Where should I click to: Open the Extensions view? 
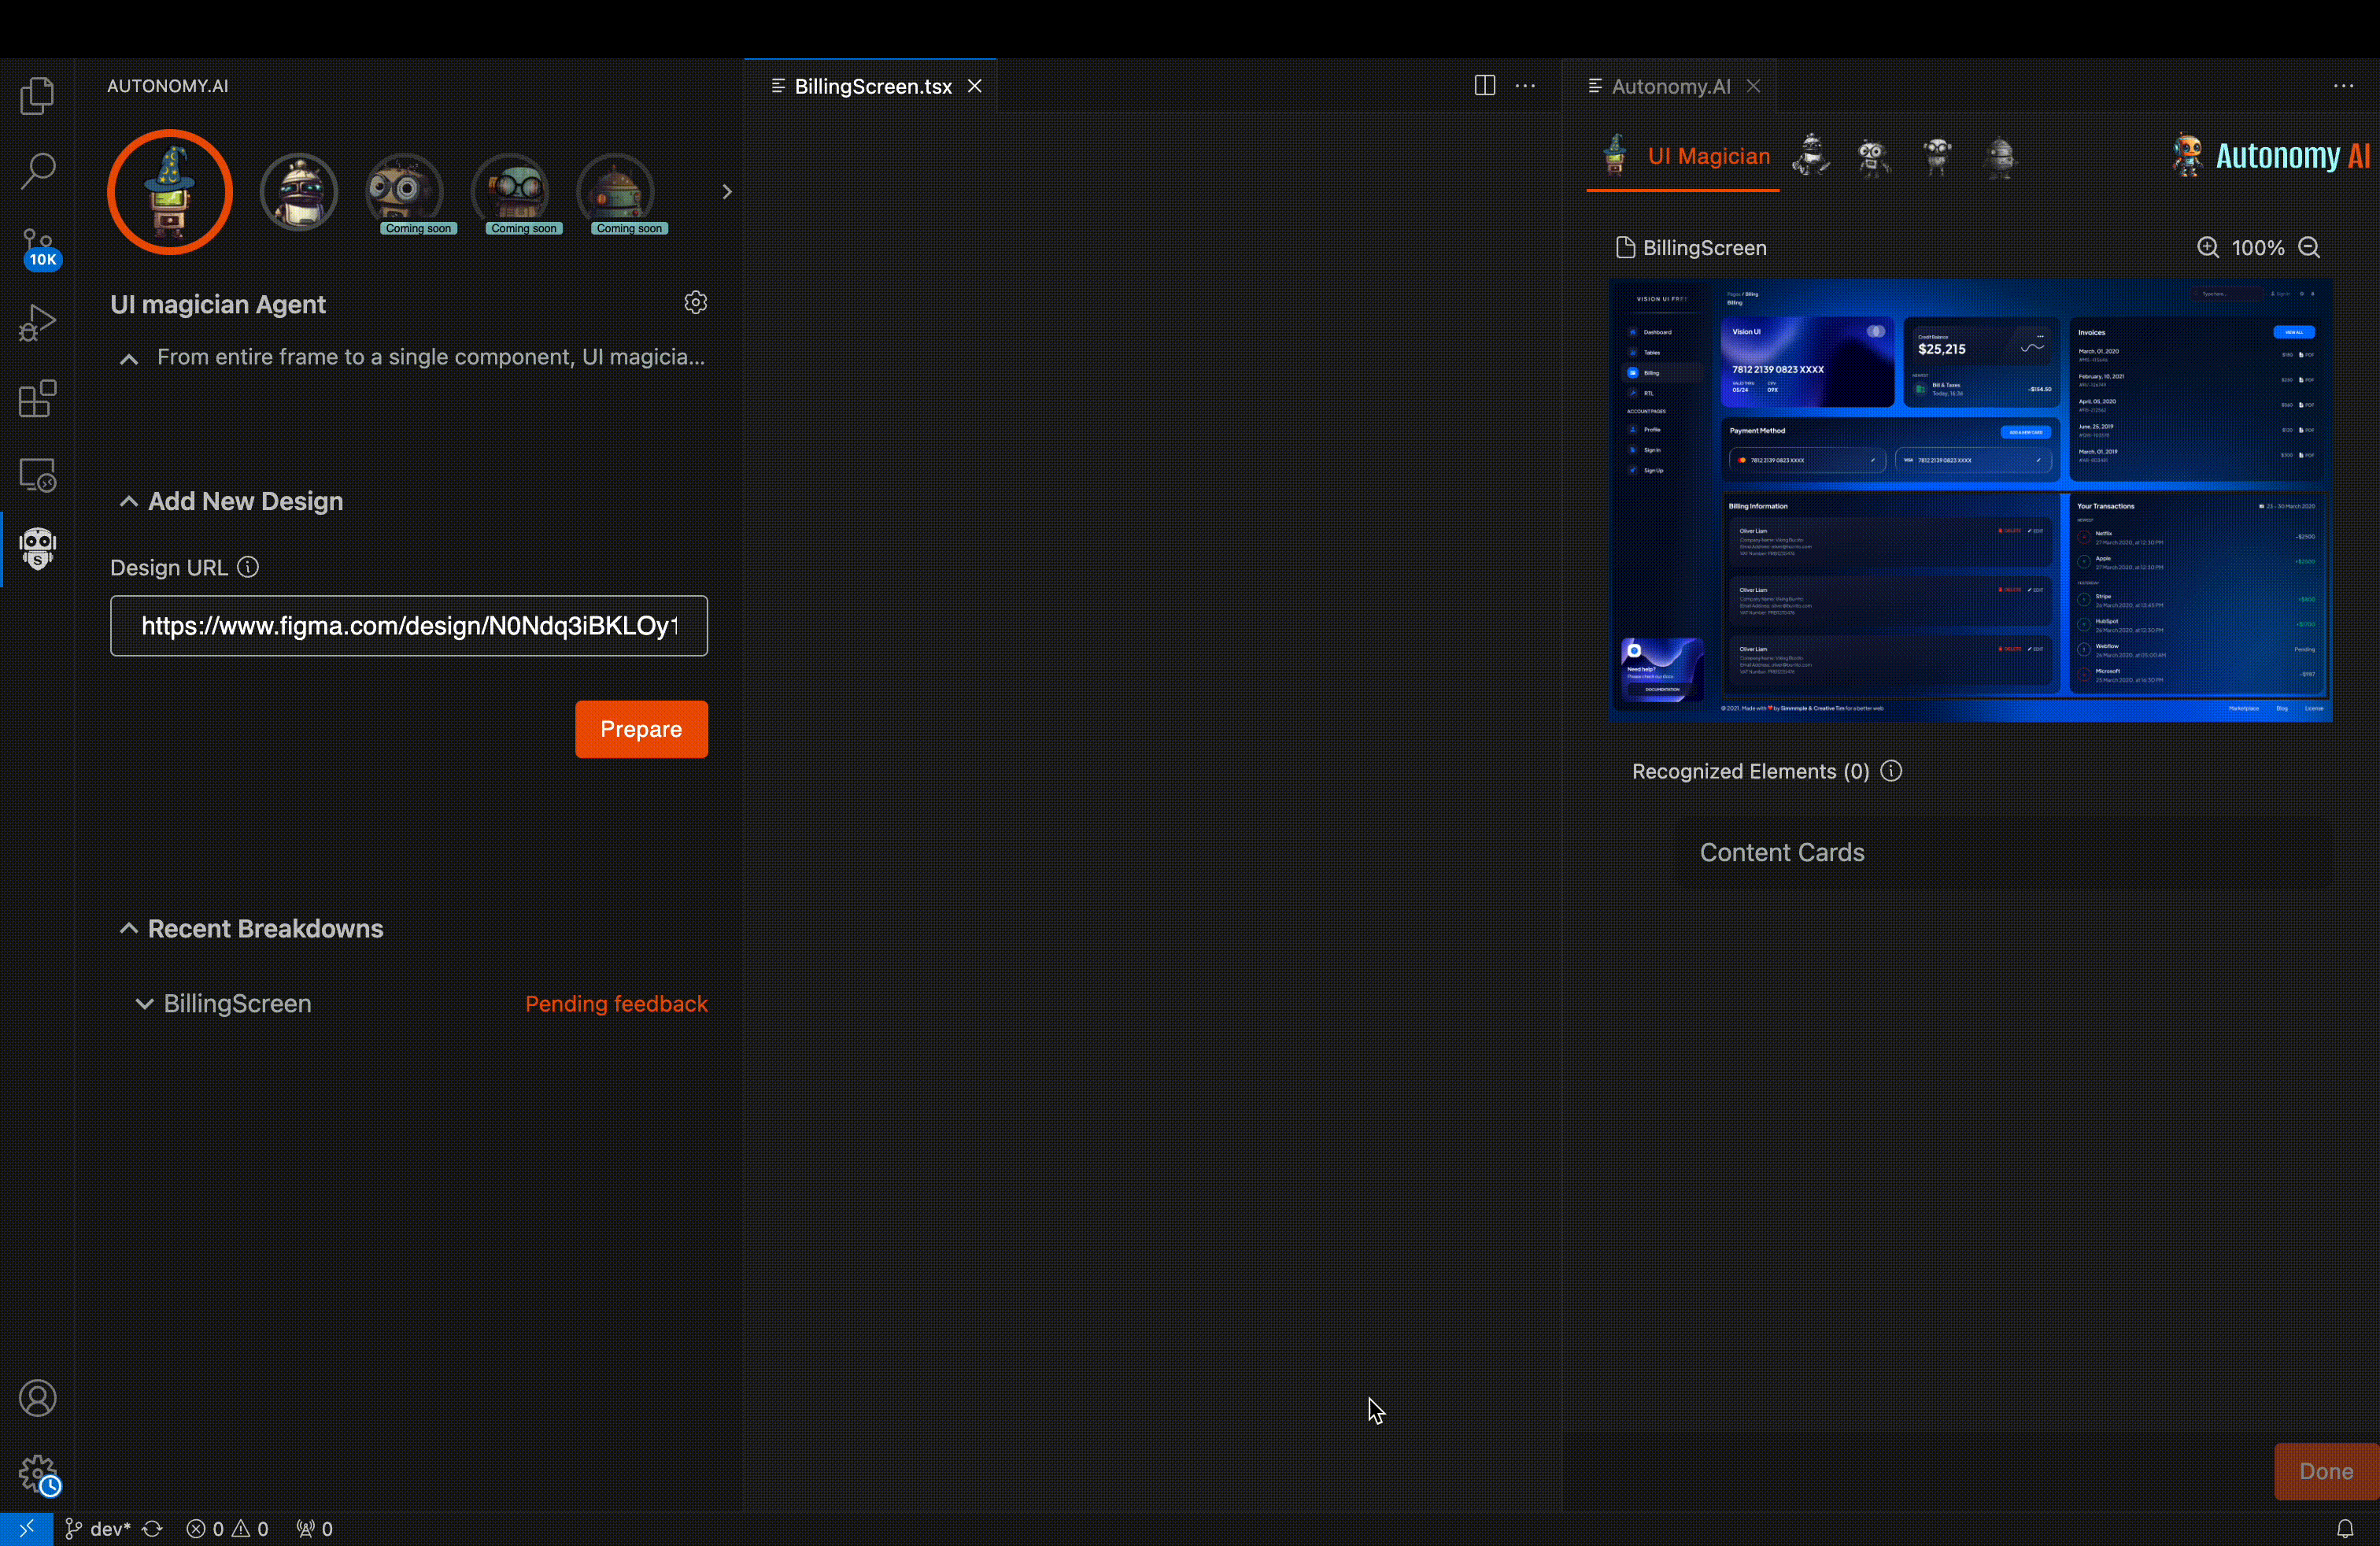pyautogui.click(x=37, y=399)
